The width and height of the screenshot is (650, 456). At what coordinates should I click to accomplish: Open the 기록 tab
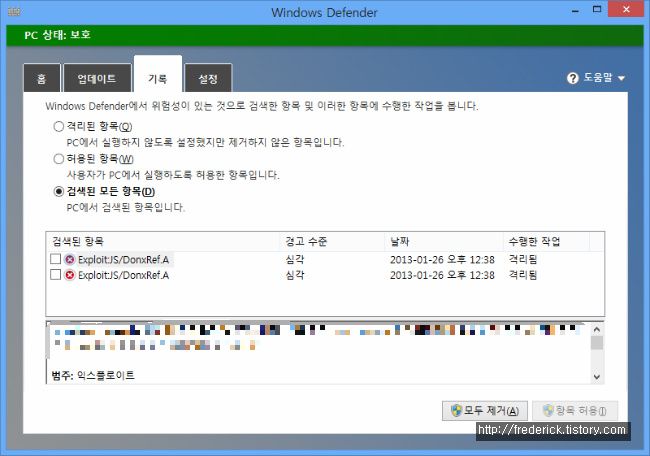click(x=158, y=76)
